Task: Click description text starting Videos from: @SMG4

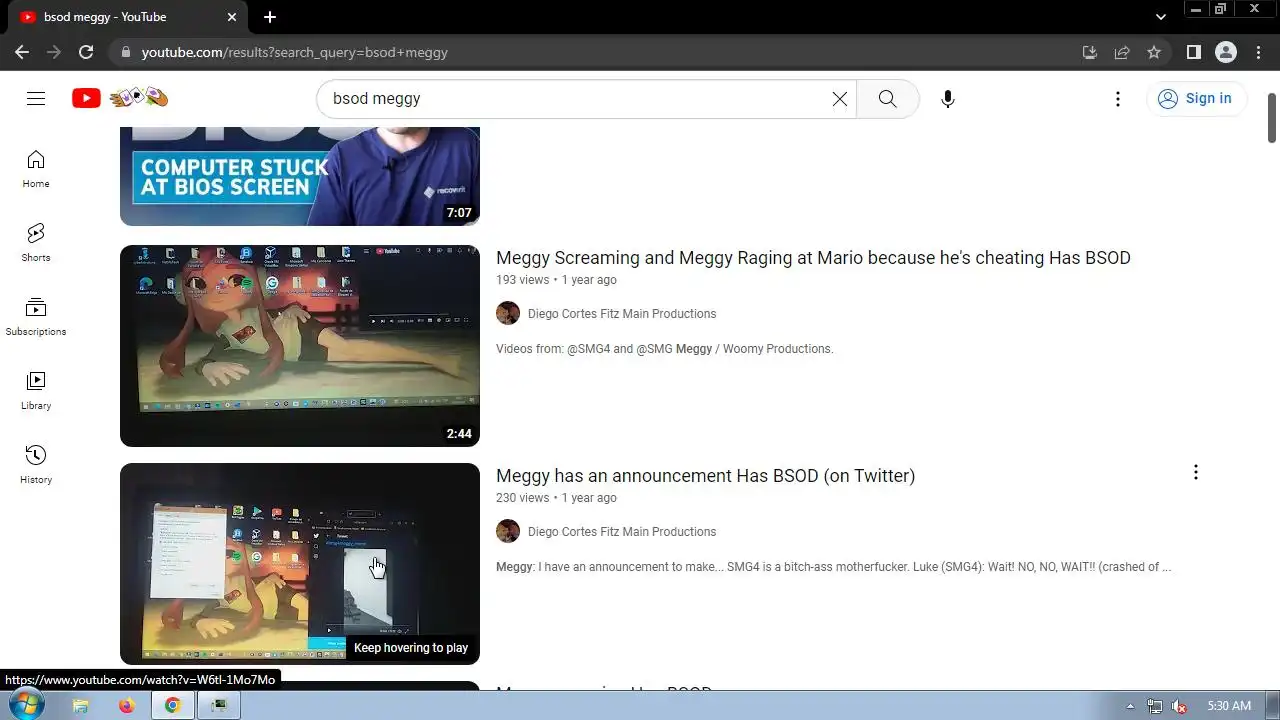Action: pos(664,349)
